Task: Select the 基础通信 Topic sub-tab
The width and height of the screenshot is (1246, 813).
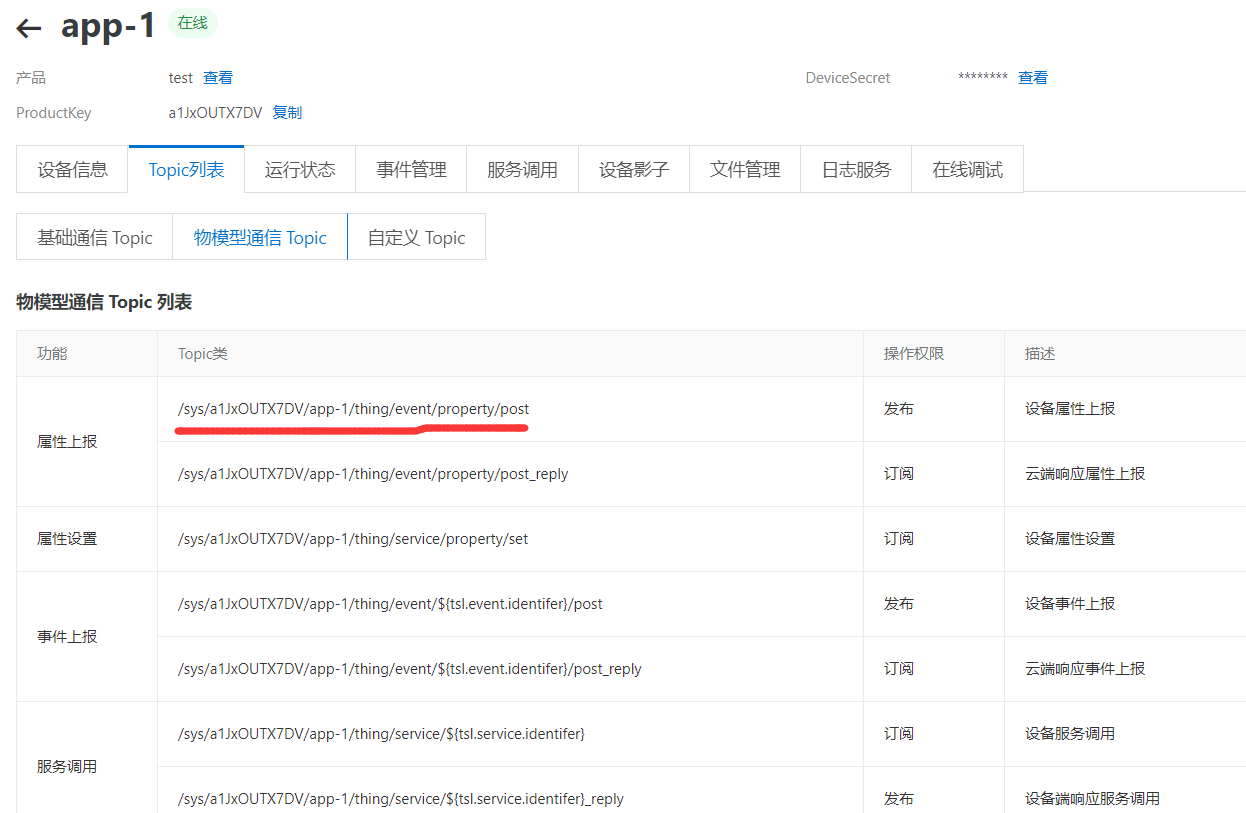Action: [95, 237]
